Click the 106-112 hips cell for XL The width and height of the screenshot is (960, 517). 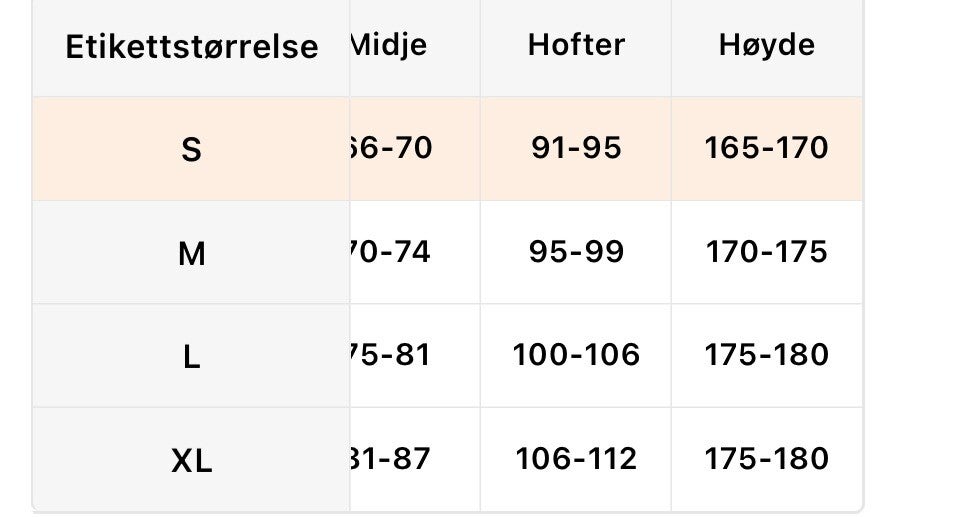coord(576,459)
